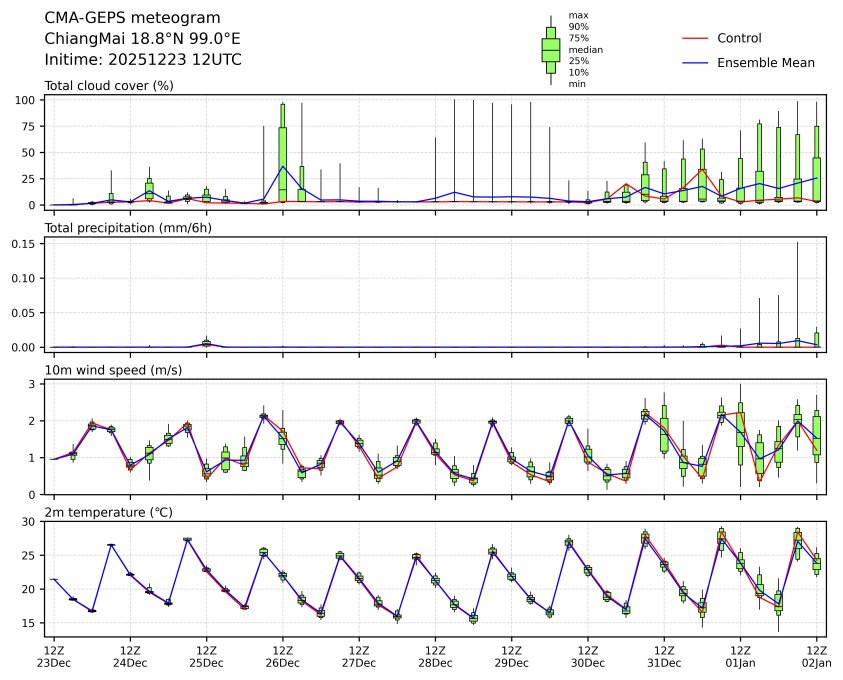Screen dimensions: 843x680
Task: Click the '0.05' precipitation axis tick
Action: [x=23, y=313]
